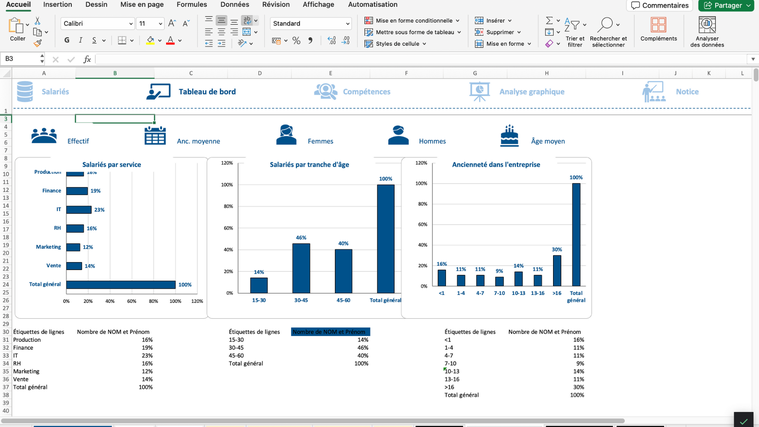The image size is (759, 427).
Task: Toggle underline formatting (S)
Action: [x=93, y=41]
